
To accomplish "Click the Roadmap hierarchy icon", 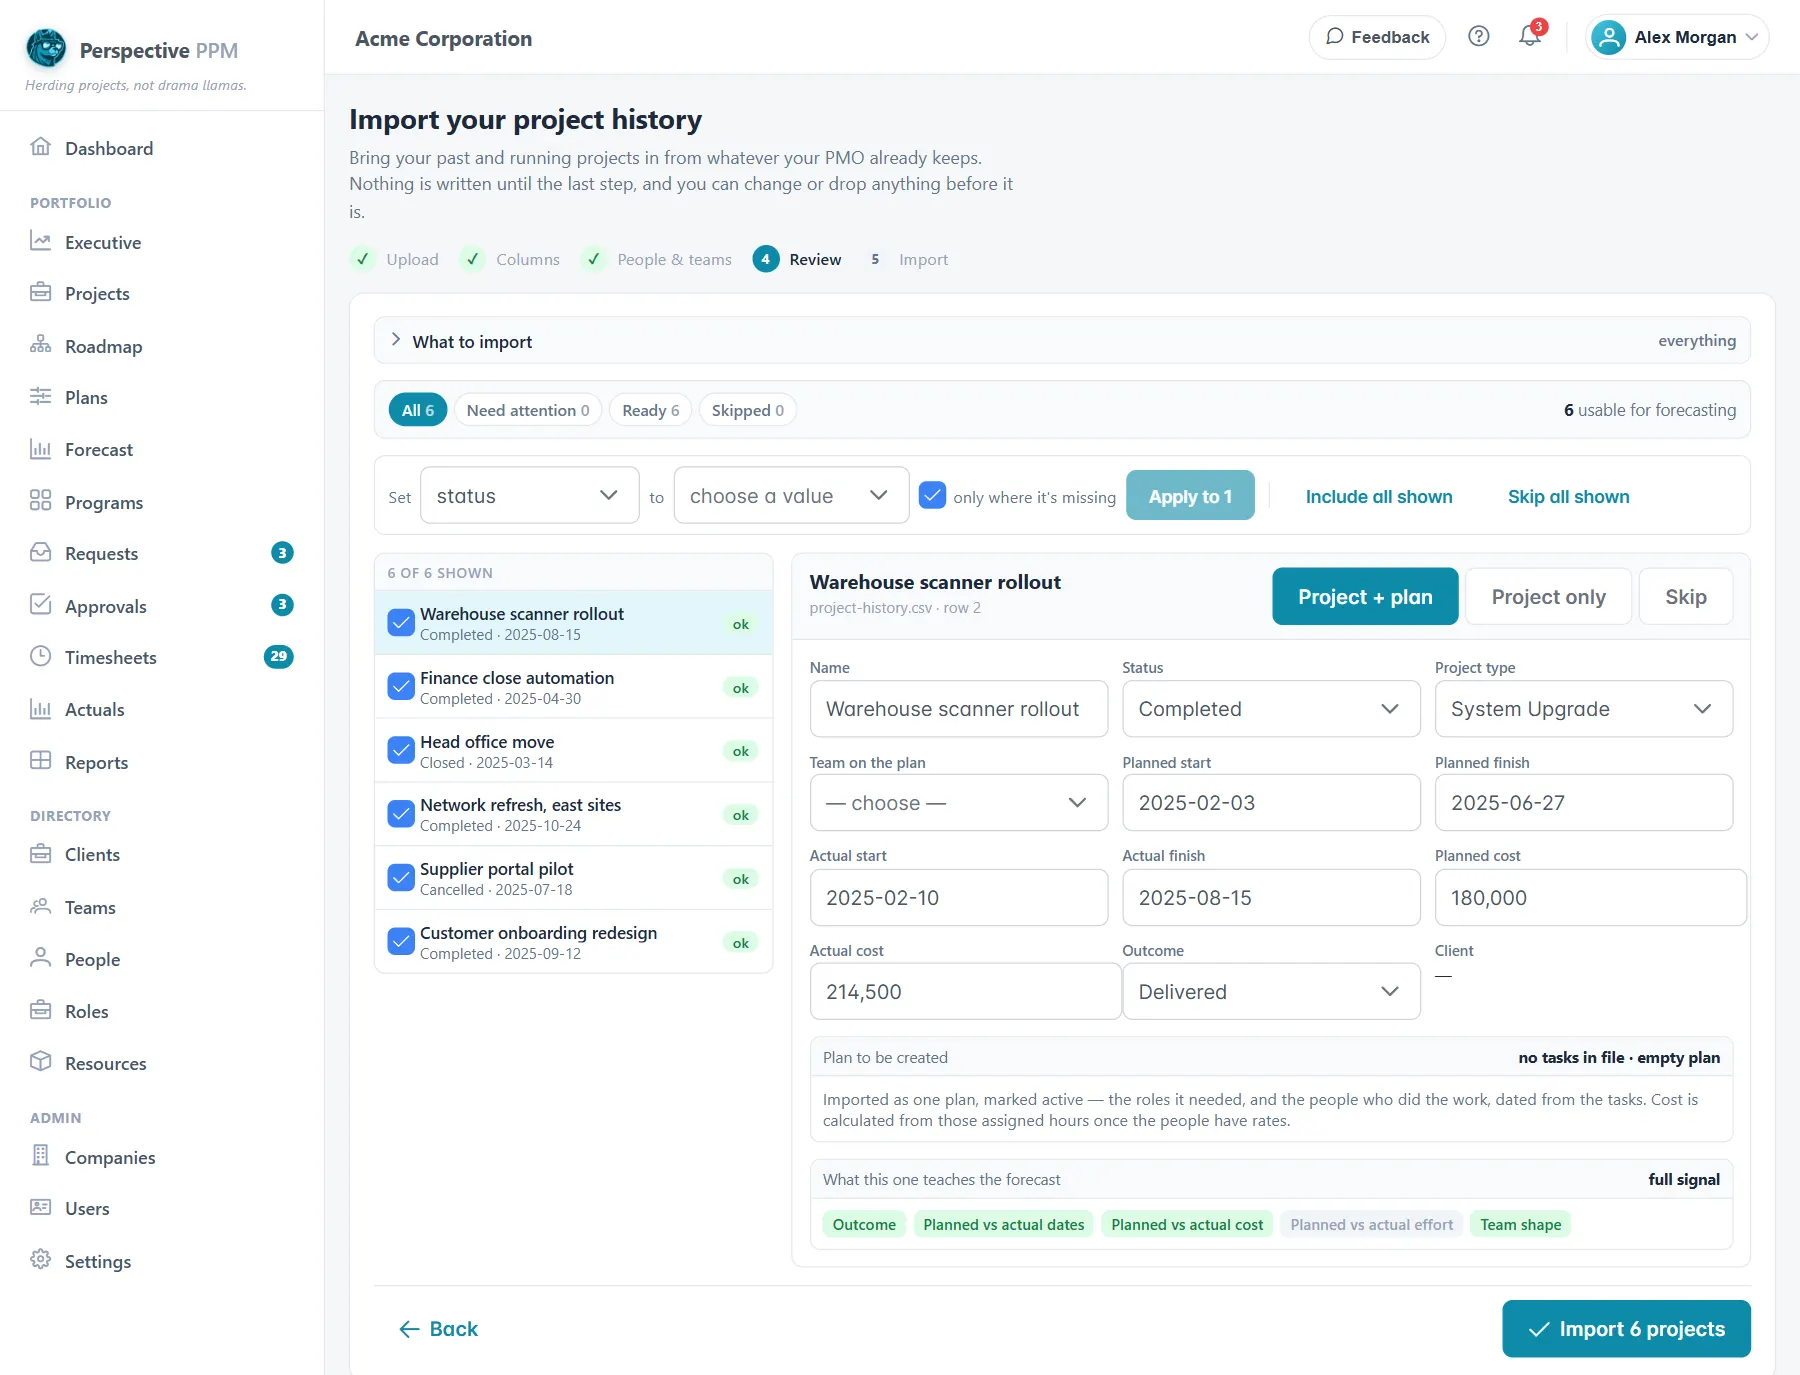I will click(40, 345).
